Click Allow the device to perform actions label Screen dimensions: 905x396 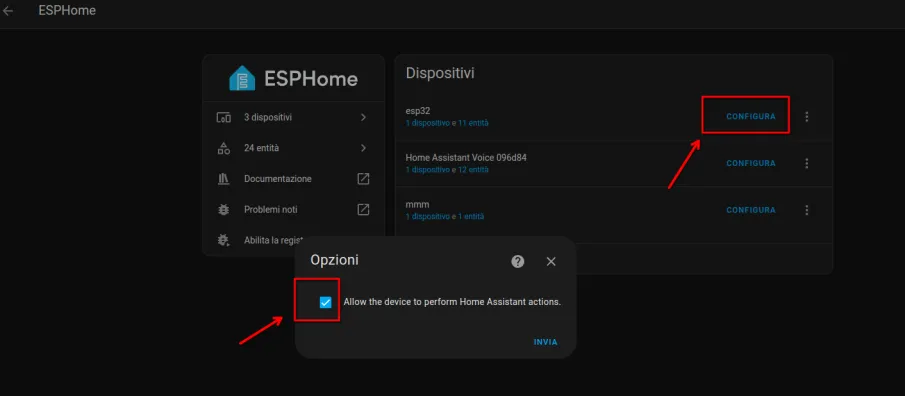pyautogui.click(x=452, y=302)
